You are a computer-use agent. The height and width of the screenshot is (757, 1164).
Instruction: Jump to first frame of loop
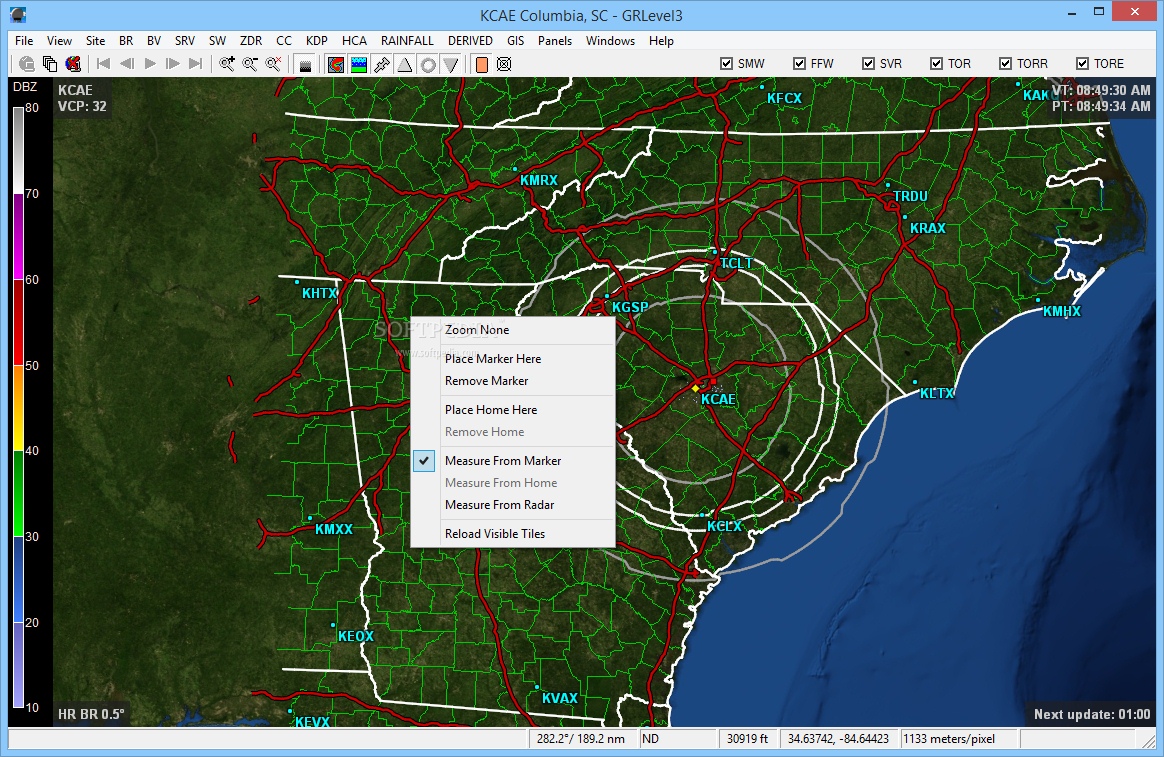click(104, 64)
